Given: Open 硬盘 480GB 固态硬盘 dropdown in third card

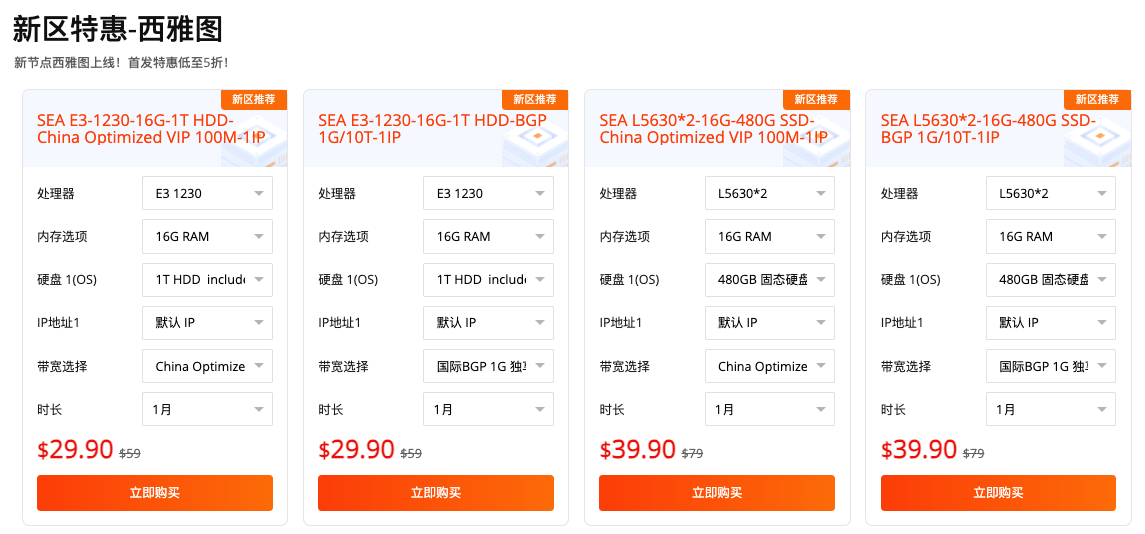Looking at the screenshot, I should 770,280.
